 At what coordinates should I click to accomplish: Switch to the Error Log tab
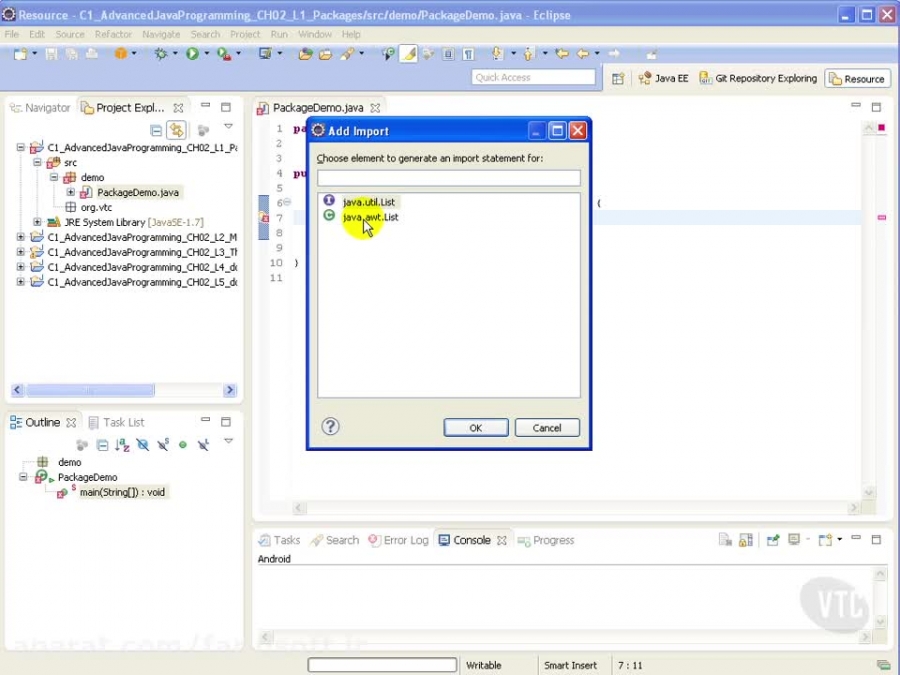click(x=398, y=539)
